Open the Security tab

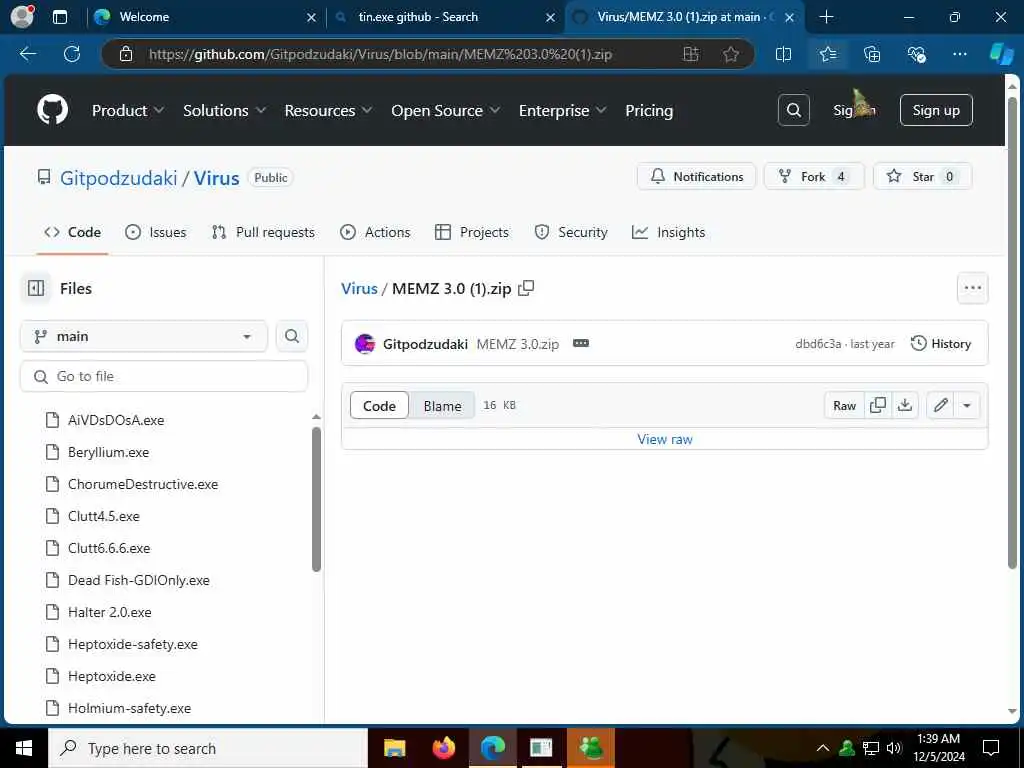click(x=571, y=232)
